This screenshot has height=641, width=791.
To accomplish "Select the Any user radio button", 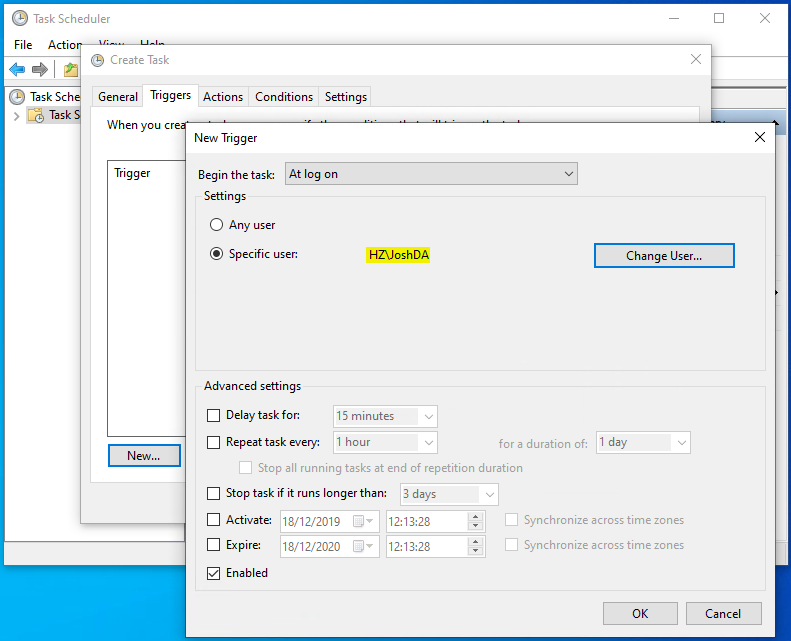I will coord(216,224).
